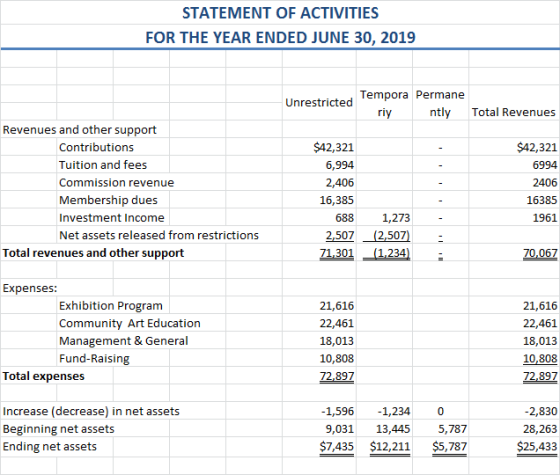Screen dimensions: 560x475
Task: Click the Total Revenues column header
Action: (514, 112)
